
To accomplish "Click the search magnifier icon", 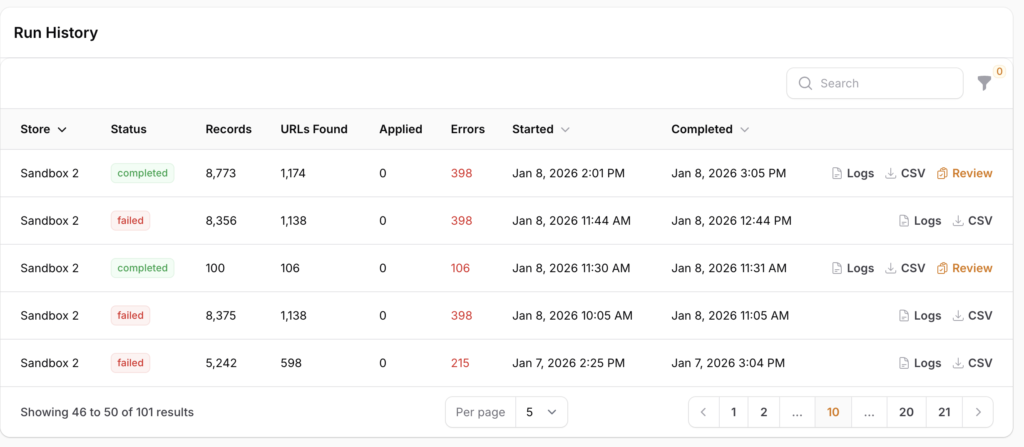I will coord(805,84).
